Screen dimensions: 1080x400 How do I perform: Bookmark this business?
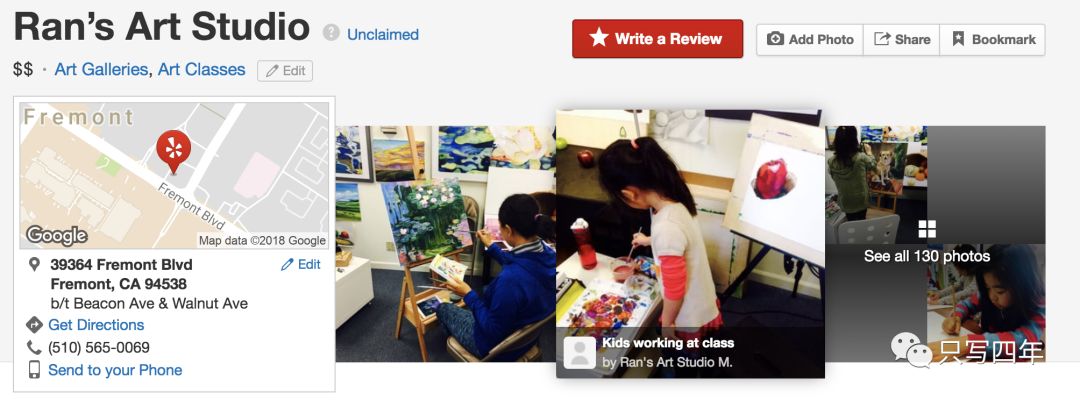[x=993, y=39]
